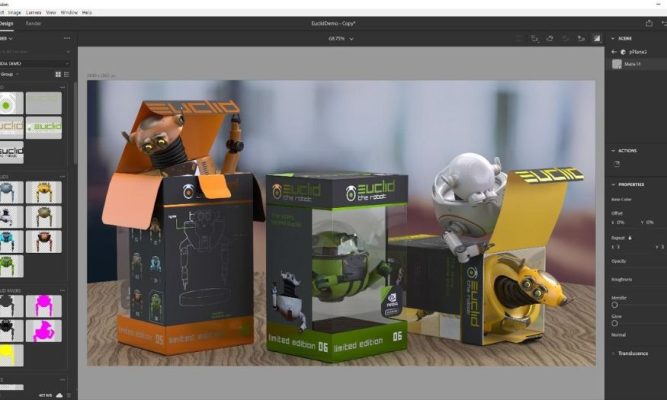
Task: Switch to list view in assets panel
Action: (x=67, y=74)
